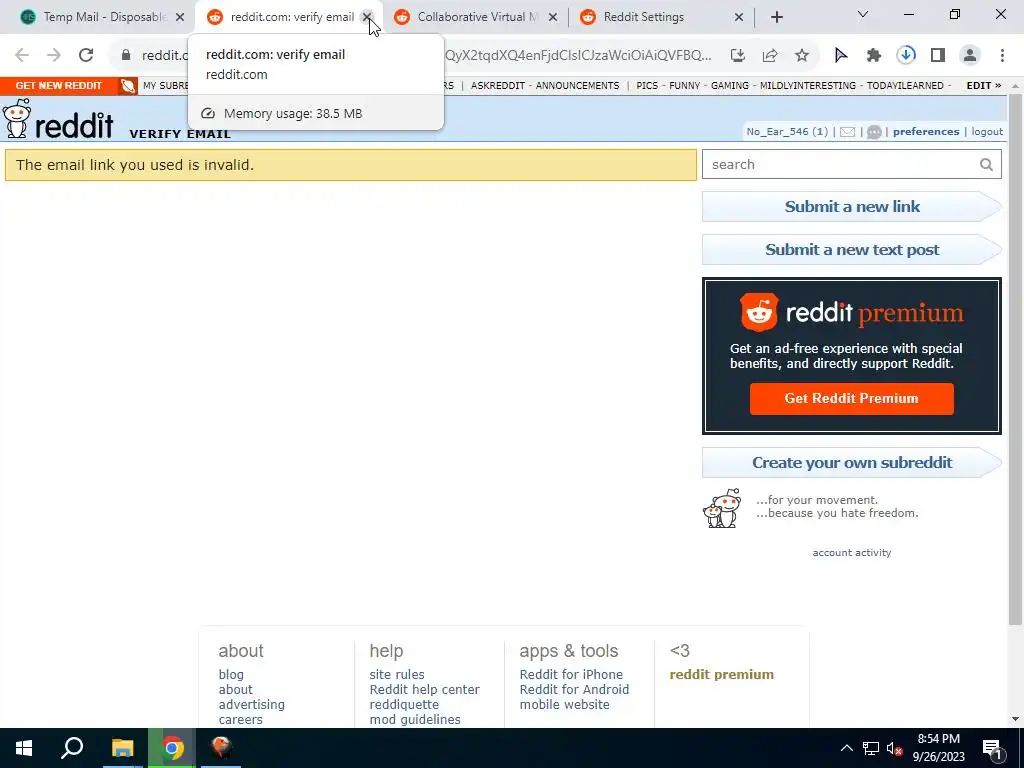Click the EDIT » subreddit bar link

(x=984, y=86)
